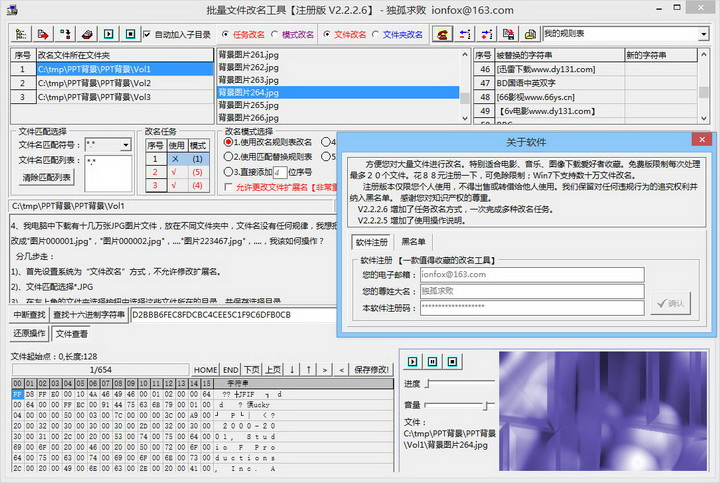The height and width of the screenshot is (483, 720).
Task: Play the media in preview panel
Action: pyautogui.click(x=412, y=362)
